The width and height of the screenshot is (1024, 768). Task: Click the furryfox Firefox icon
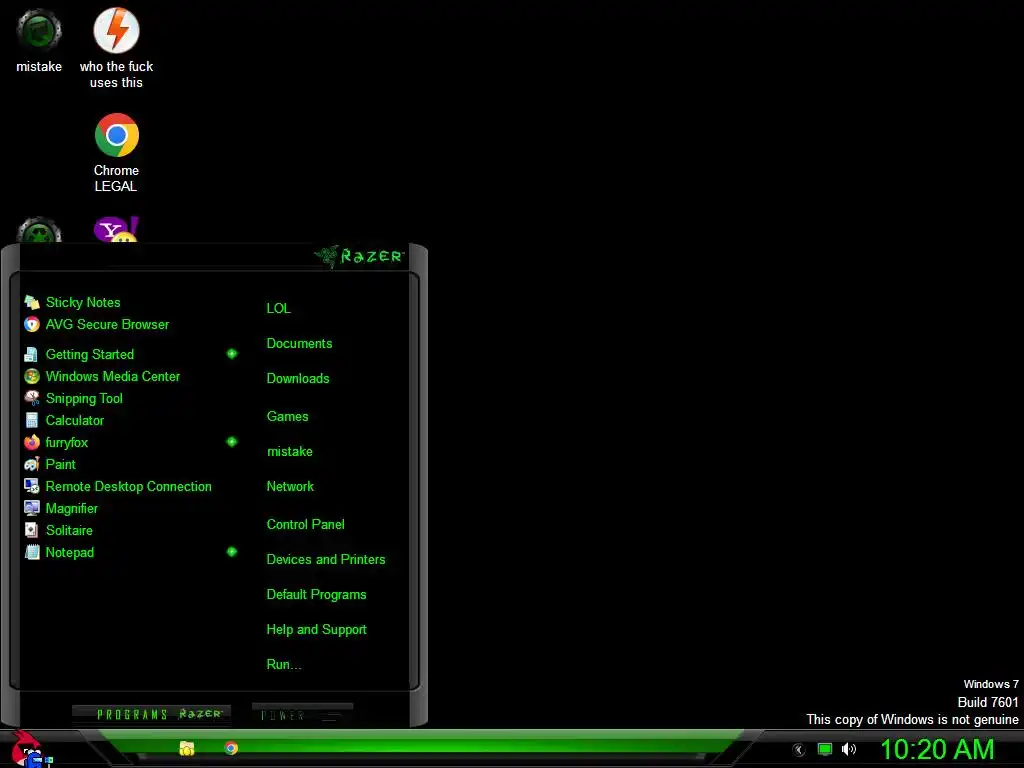click(32, 443)
